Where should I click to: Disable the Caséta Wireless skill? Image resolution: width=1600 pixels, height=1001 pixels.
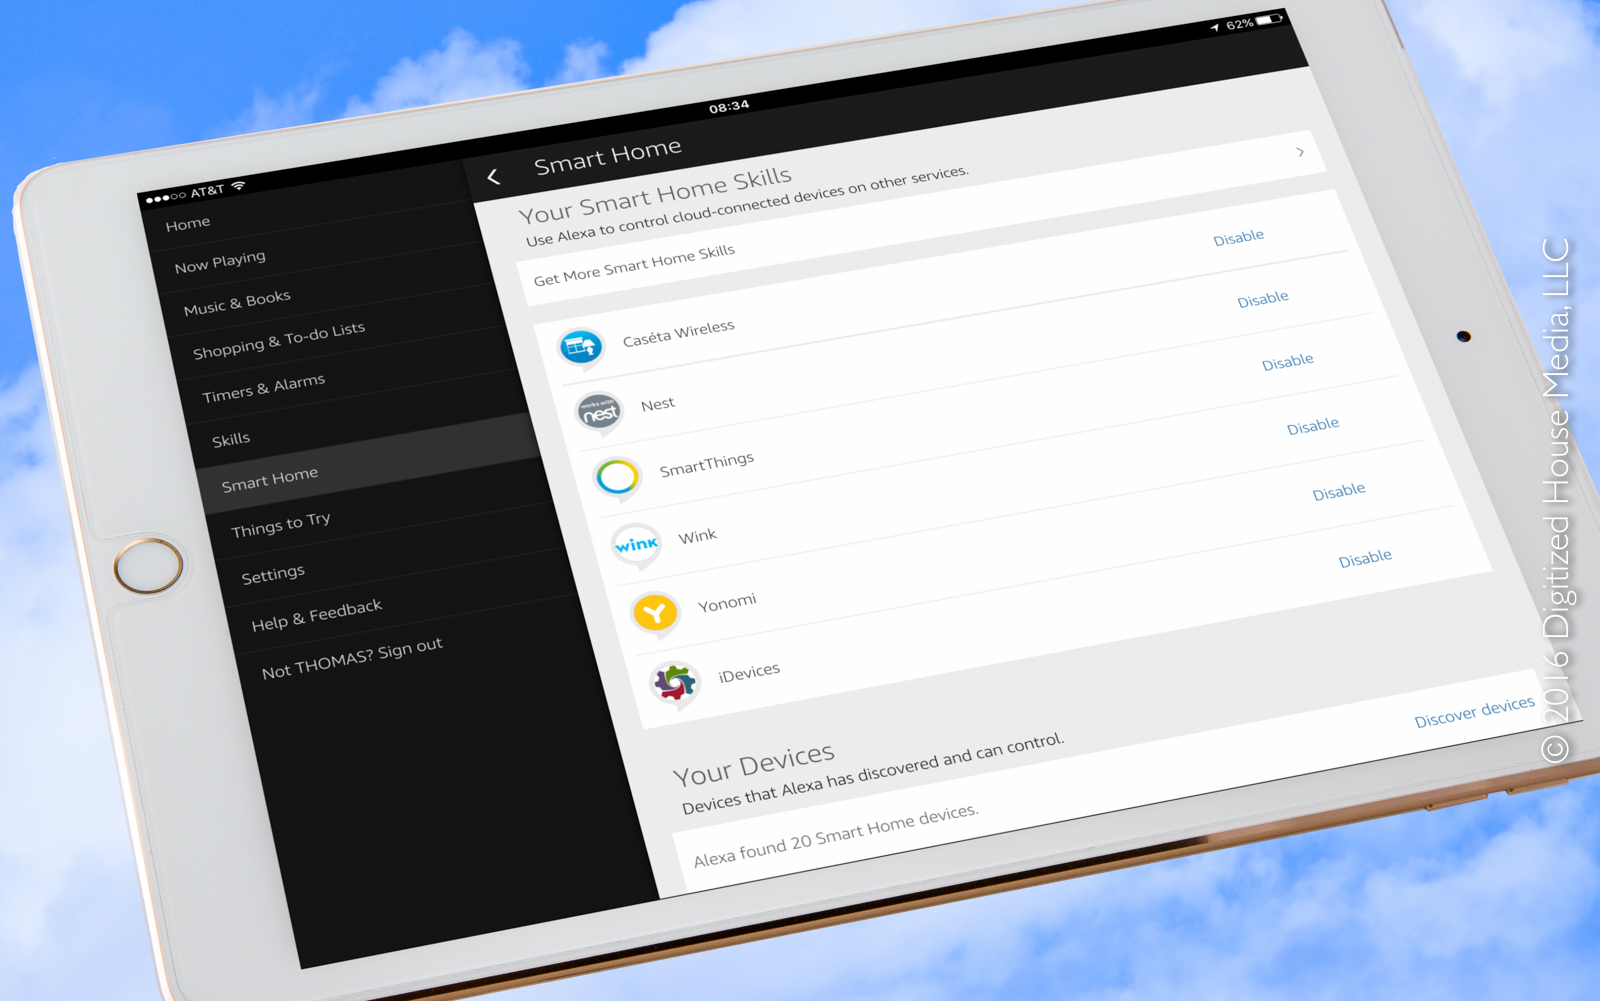pos(1238,238)
